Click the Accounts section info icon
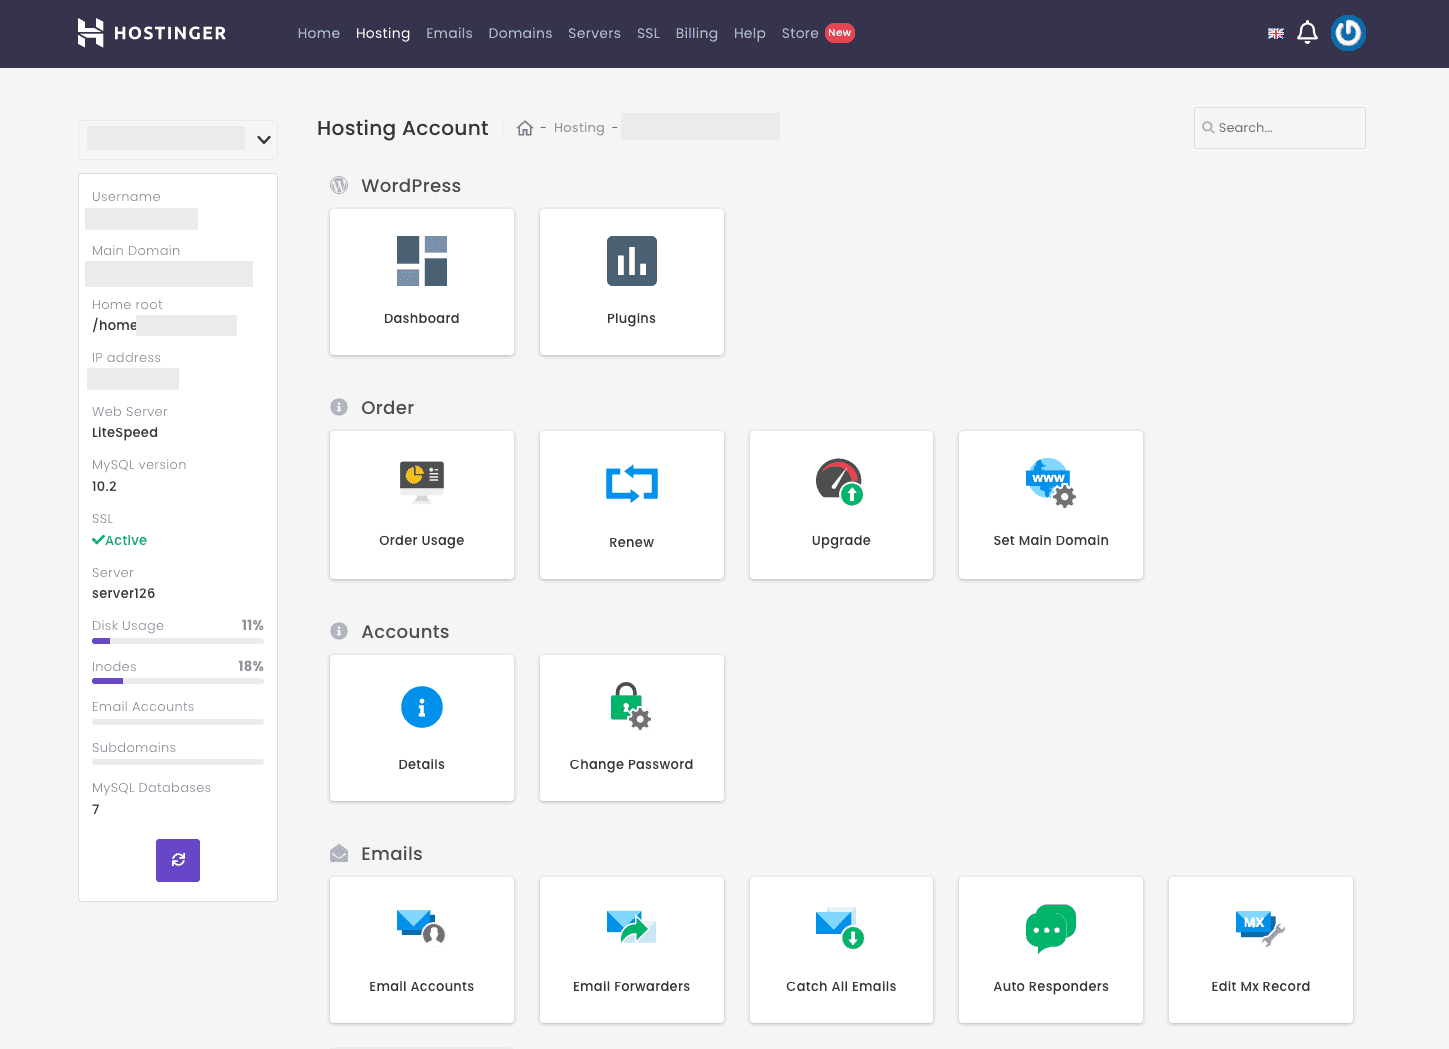This screenshot has width=1449, height=1049. pos(339,631)
